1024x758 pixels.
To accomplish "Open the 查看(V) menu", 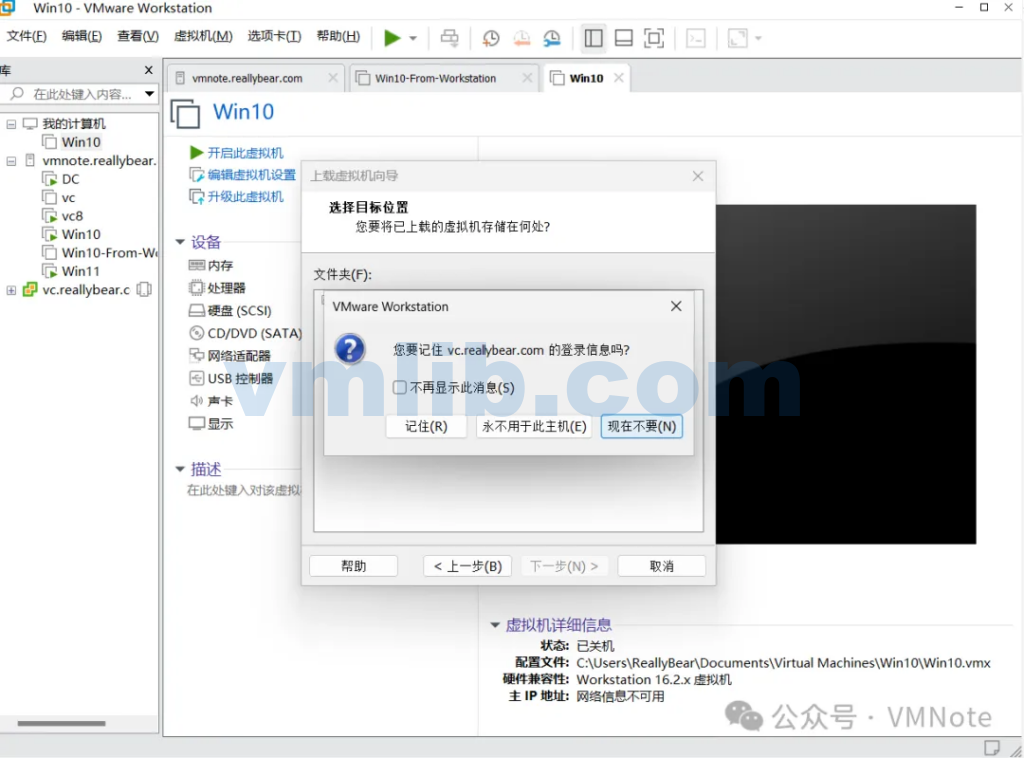I will point(138,36).
